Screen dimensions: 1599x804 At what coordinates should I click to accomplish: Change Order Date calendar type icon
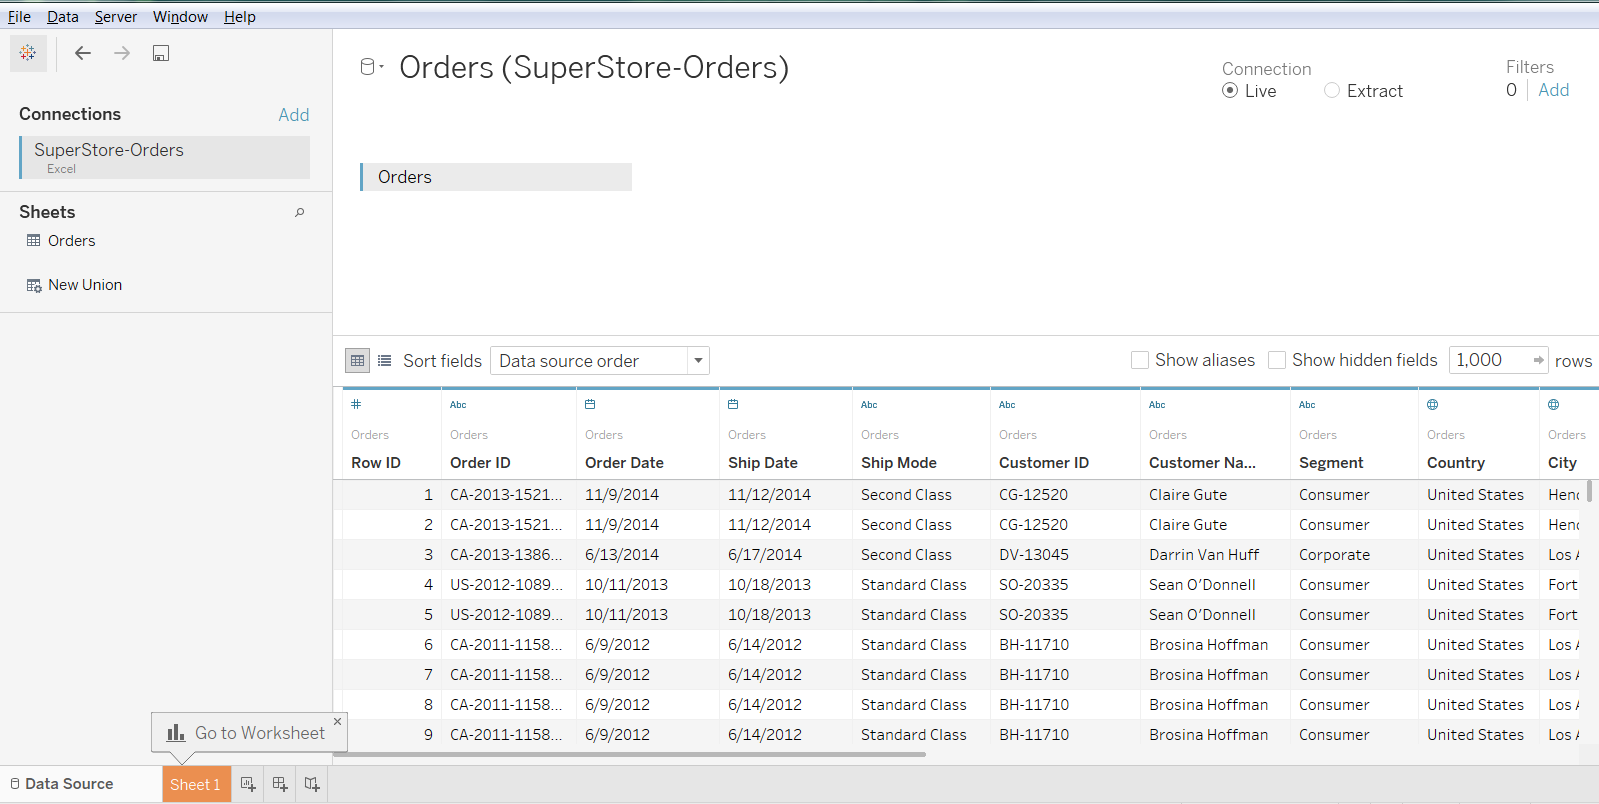(590, 404)
